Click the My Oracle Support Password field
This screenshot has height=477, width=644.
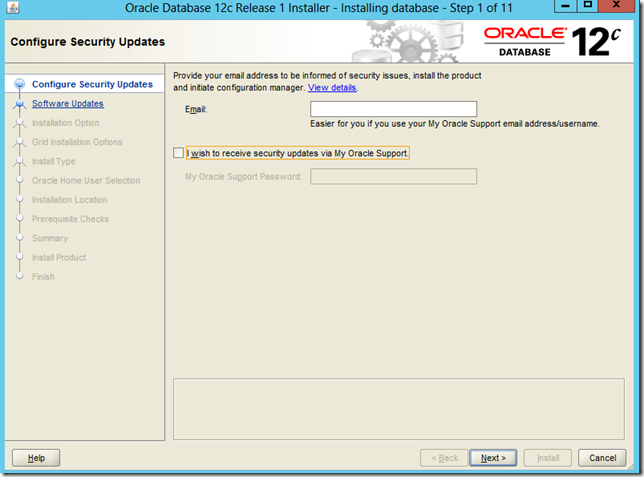coord(393,176)
